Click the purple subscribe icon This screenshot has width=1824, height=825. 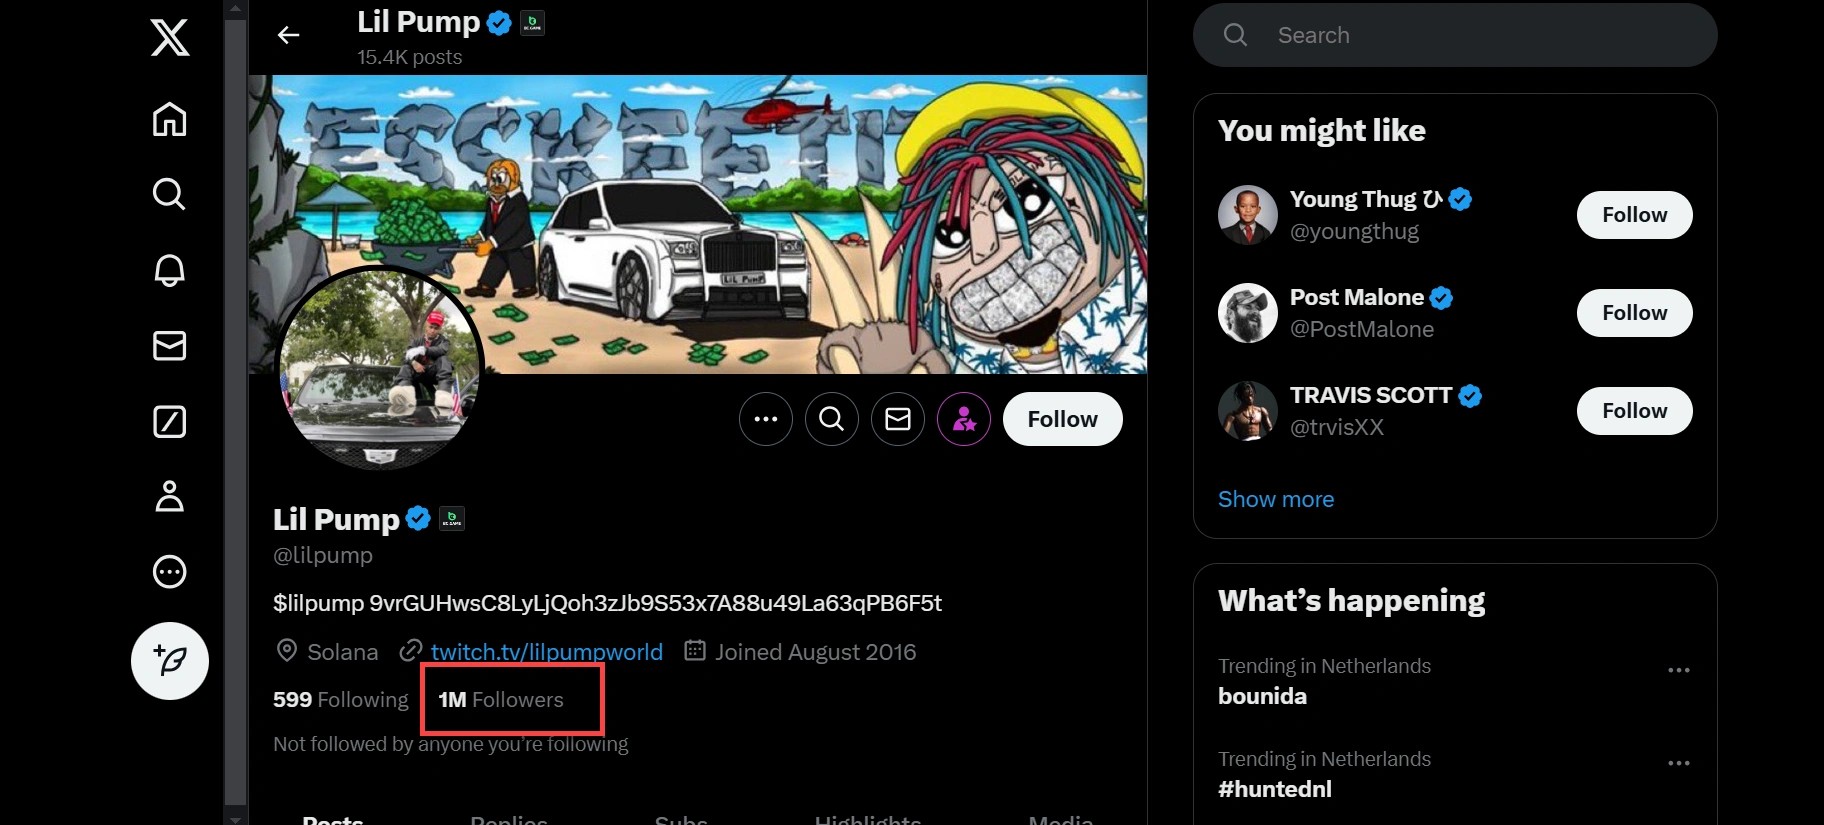click(x=963, y=419)
